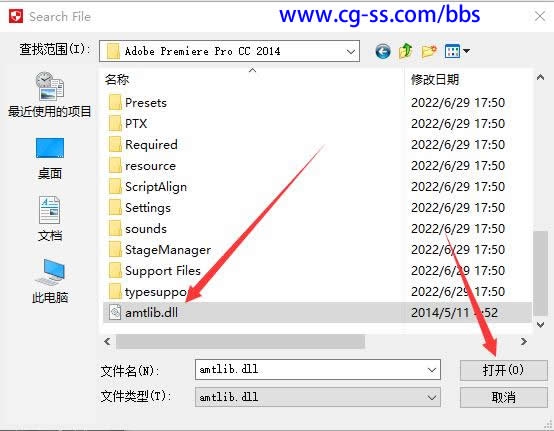The height and width of the screenshot is (431, 554).
Task: Expand the file type (文件类型) dropdown
Action: [x=431, y=397]
